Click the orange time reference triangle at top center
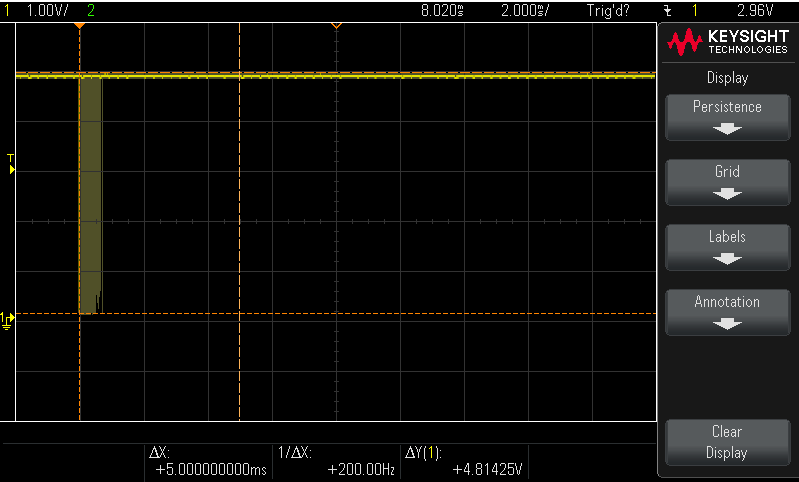 pyautogui.click(x=336, y=25)
